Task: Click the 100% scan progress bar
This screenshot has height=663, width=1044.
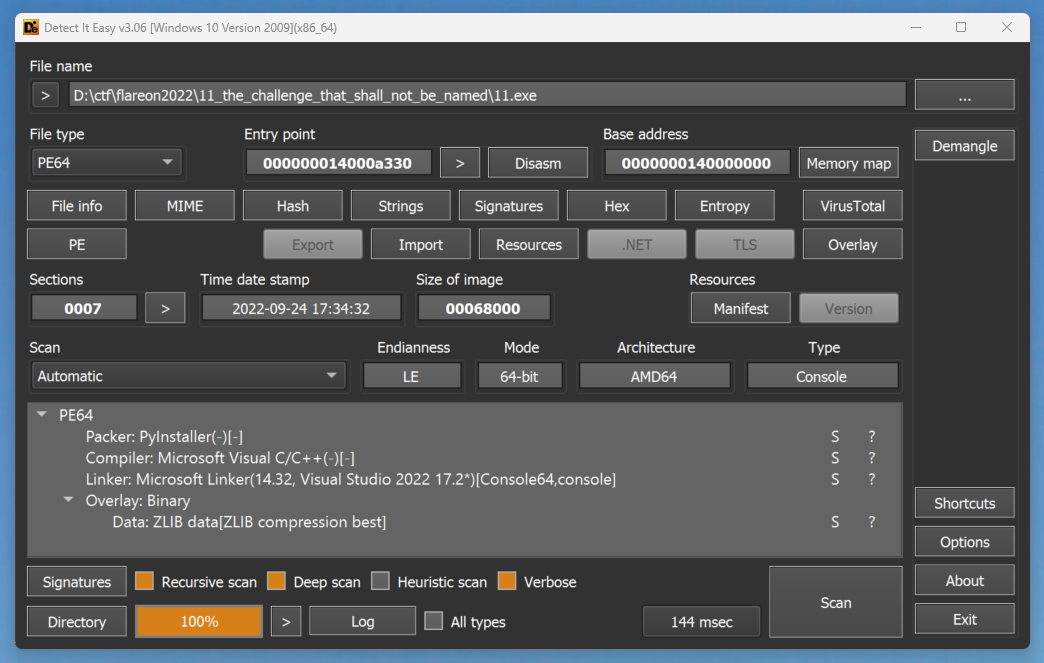Action: pyautogui.click(x=199, y=622)
